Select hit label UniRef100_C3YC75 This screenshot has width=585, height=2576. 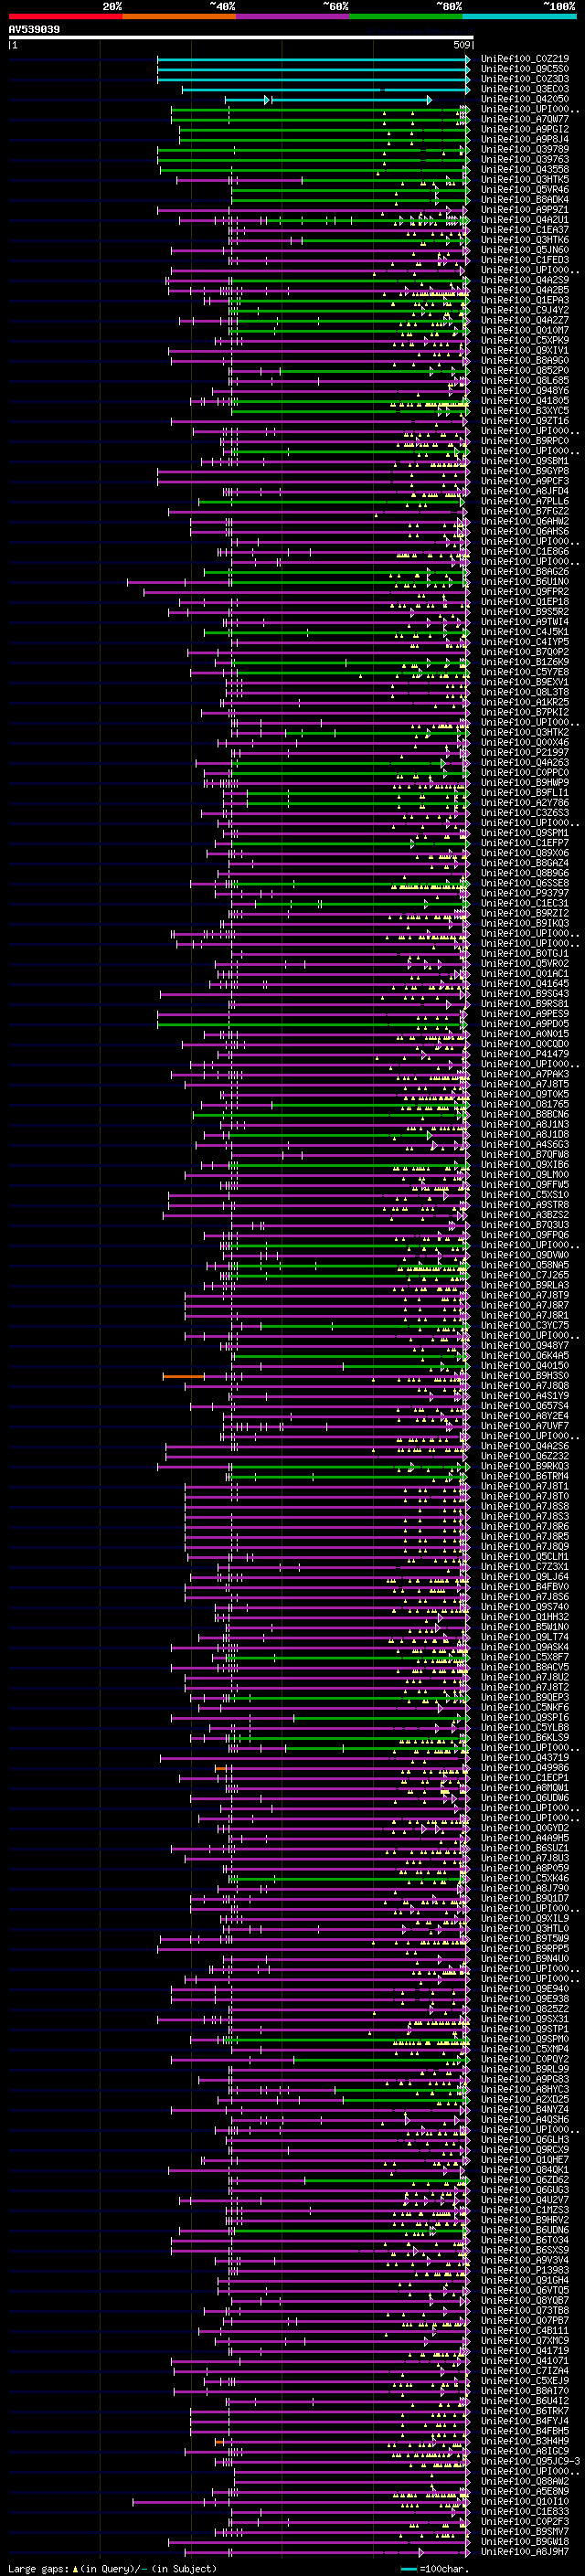(x=525, y=1325)
